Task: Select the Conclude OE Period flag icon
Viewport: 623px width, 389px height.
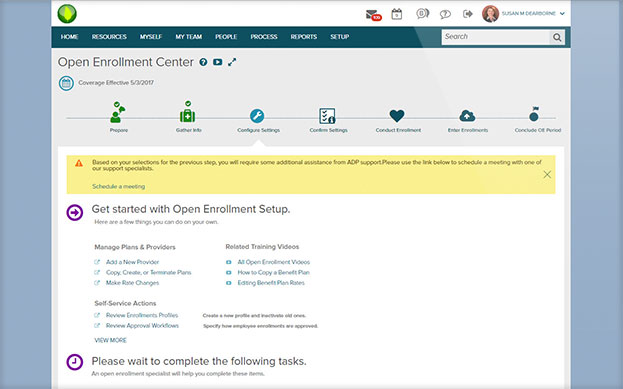Action: tap(534, 114)
